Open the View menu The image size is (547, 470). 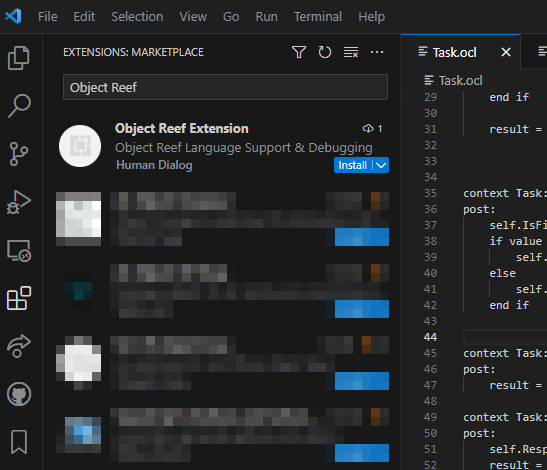click(193, 16)
